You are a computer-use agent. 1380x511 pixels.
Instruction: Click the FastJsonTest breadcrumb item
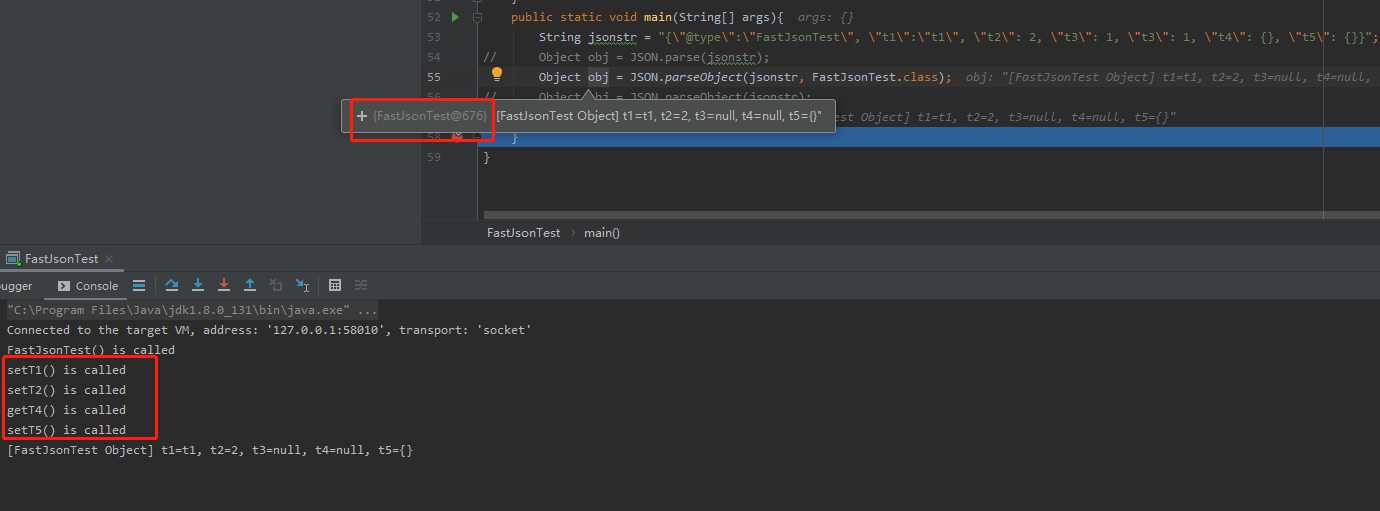(523, 232)
